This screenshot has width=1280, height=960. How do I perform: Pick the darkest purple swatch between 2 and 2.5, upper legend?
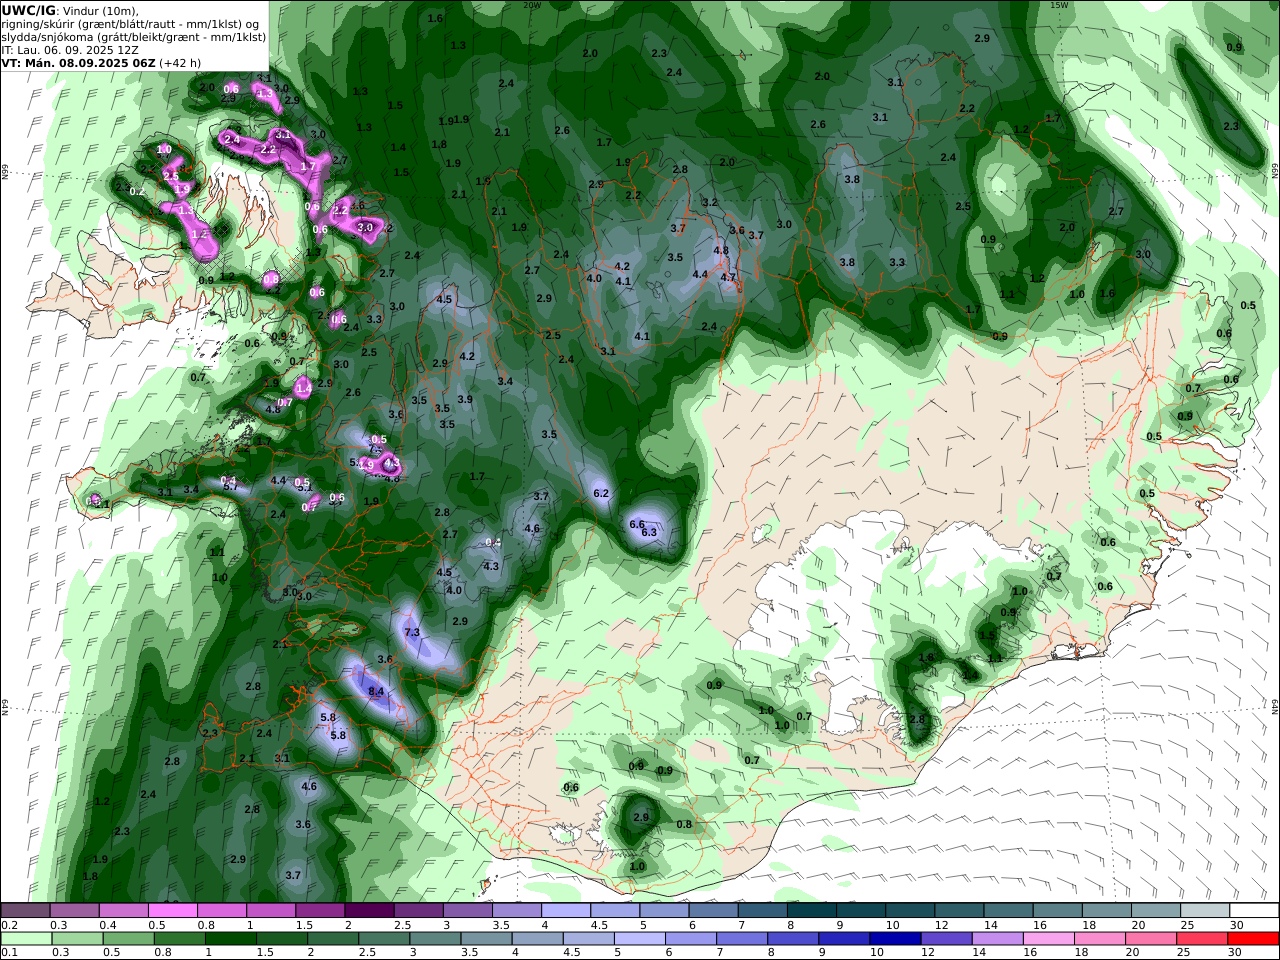[x=369, y=910]
